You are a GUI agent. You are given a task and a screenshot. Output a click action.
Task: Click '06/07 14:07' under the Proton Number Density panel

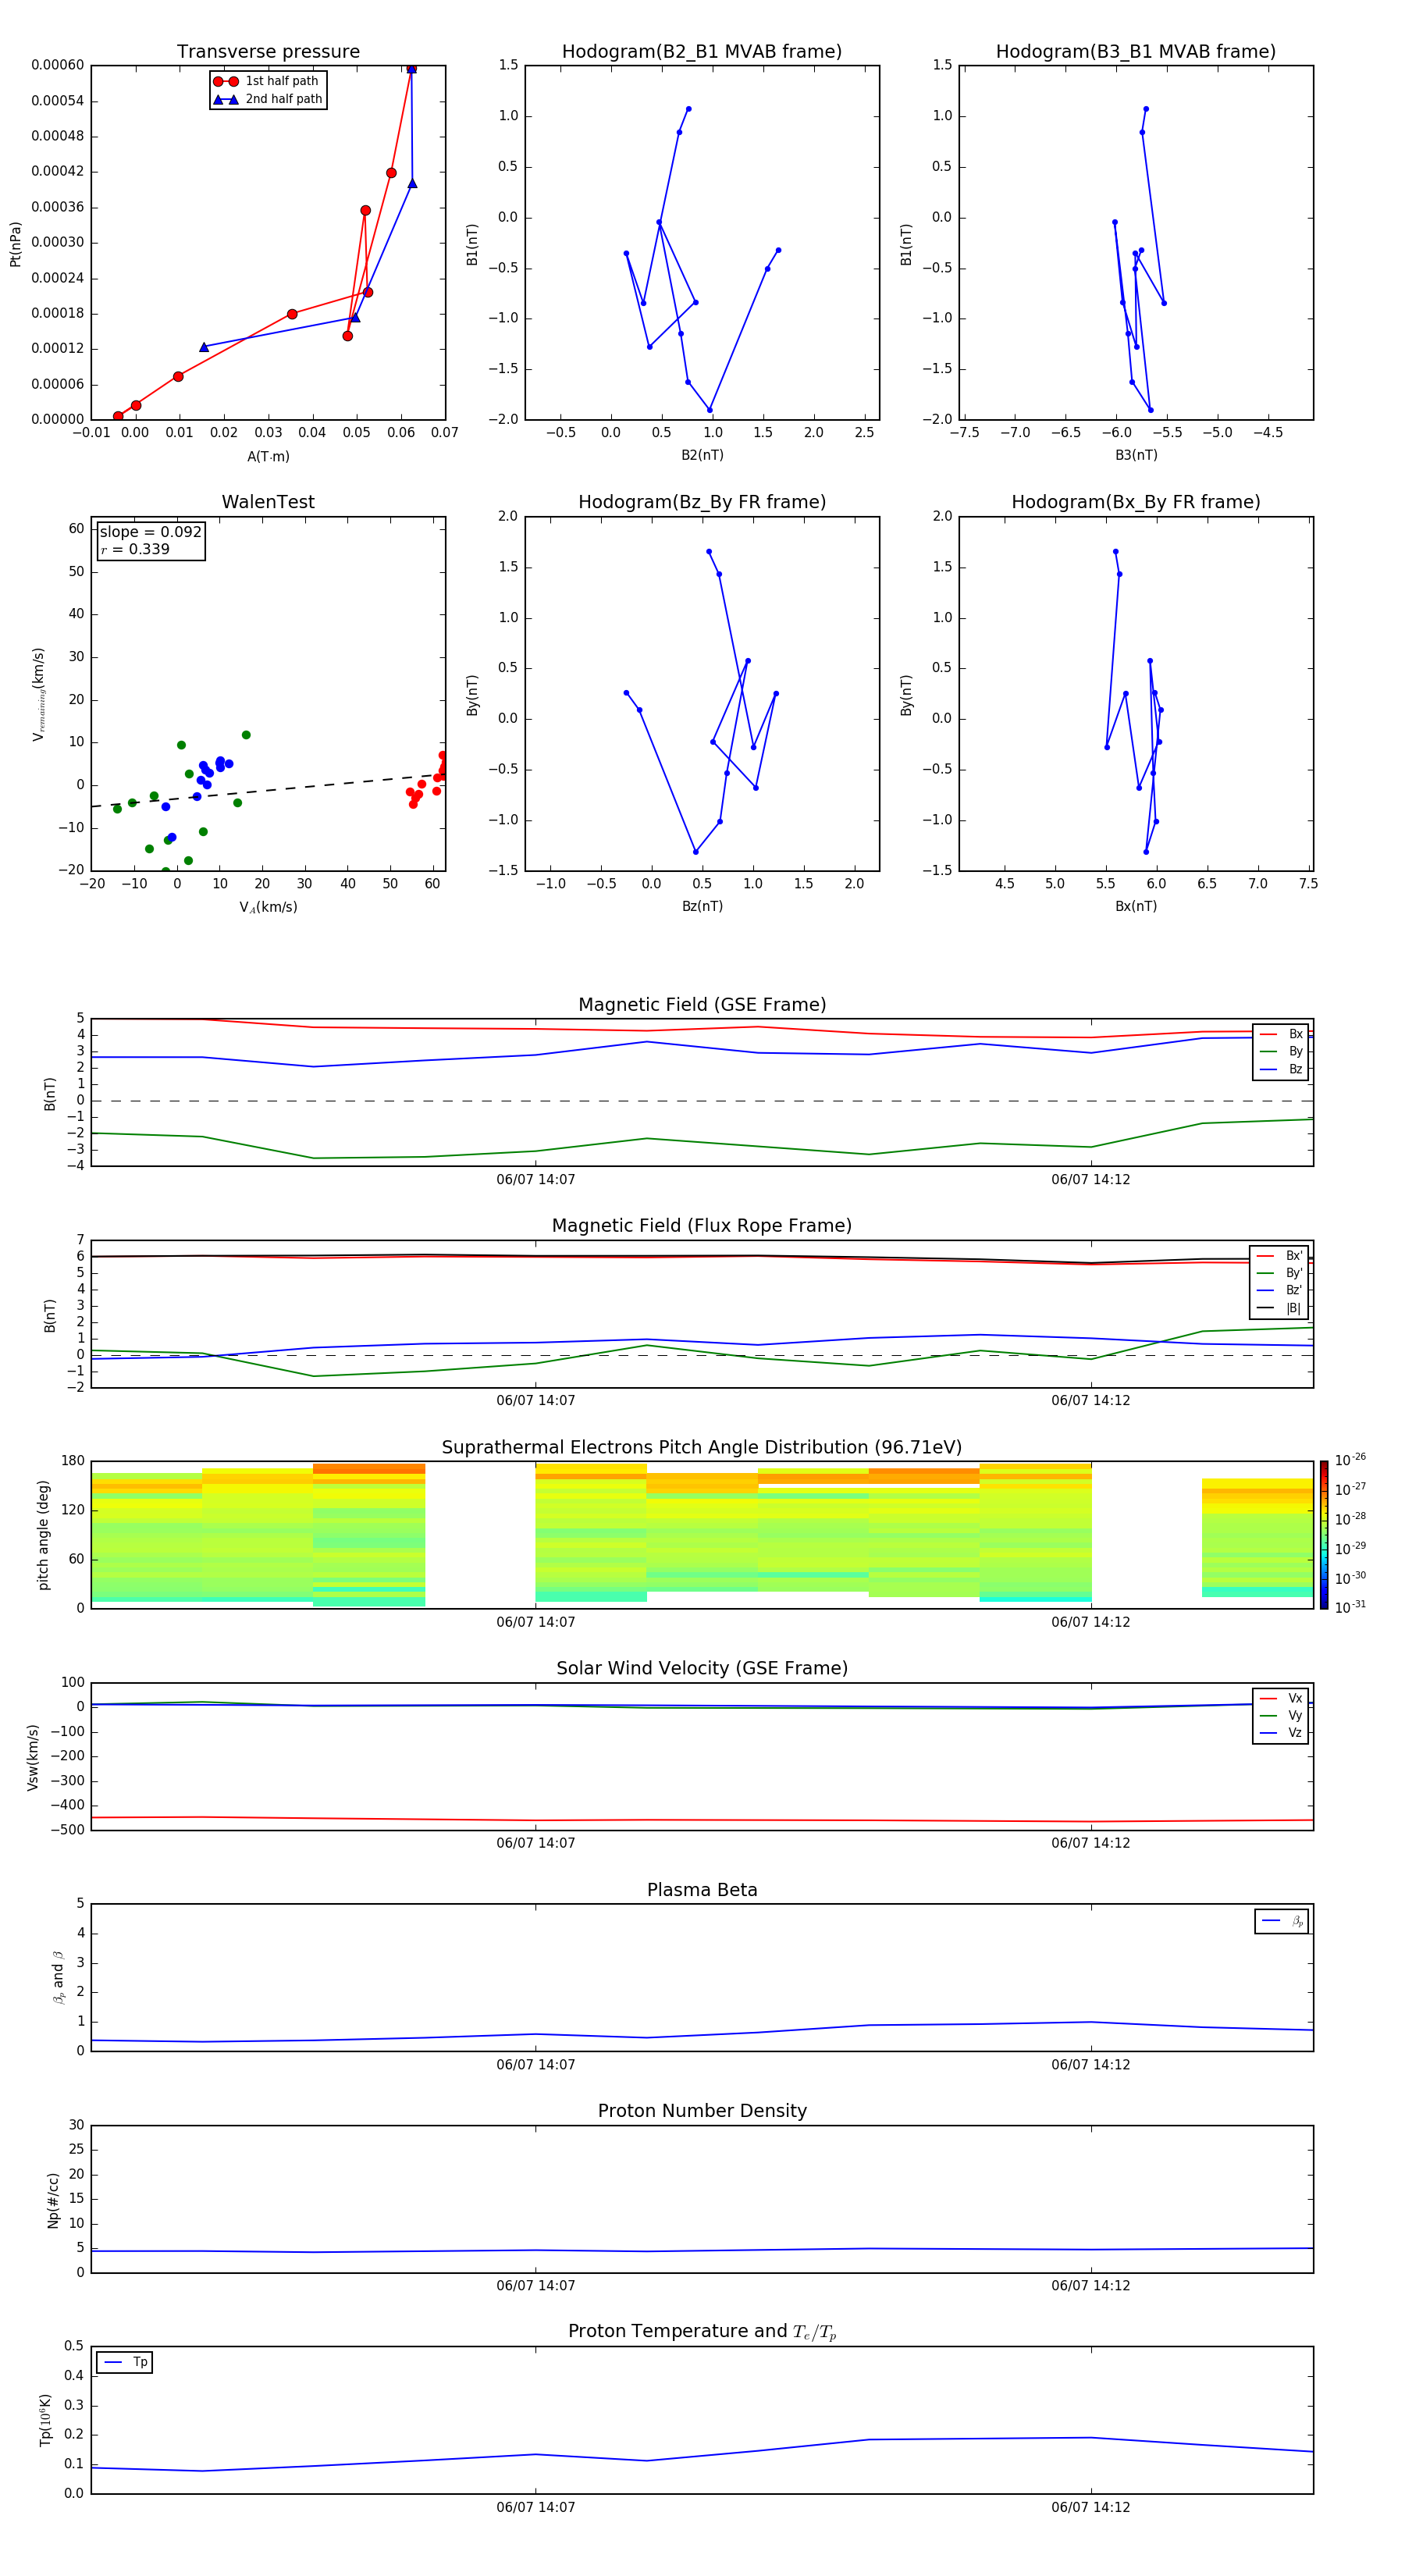tap(536, 2286)
